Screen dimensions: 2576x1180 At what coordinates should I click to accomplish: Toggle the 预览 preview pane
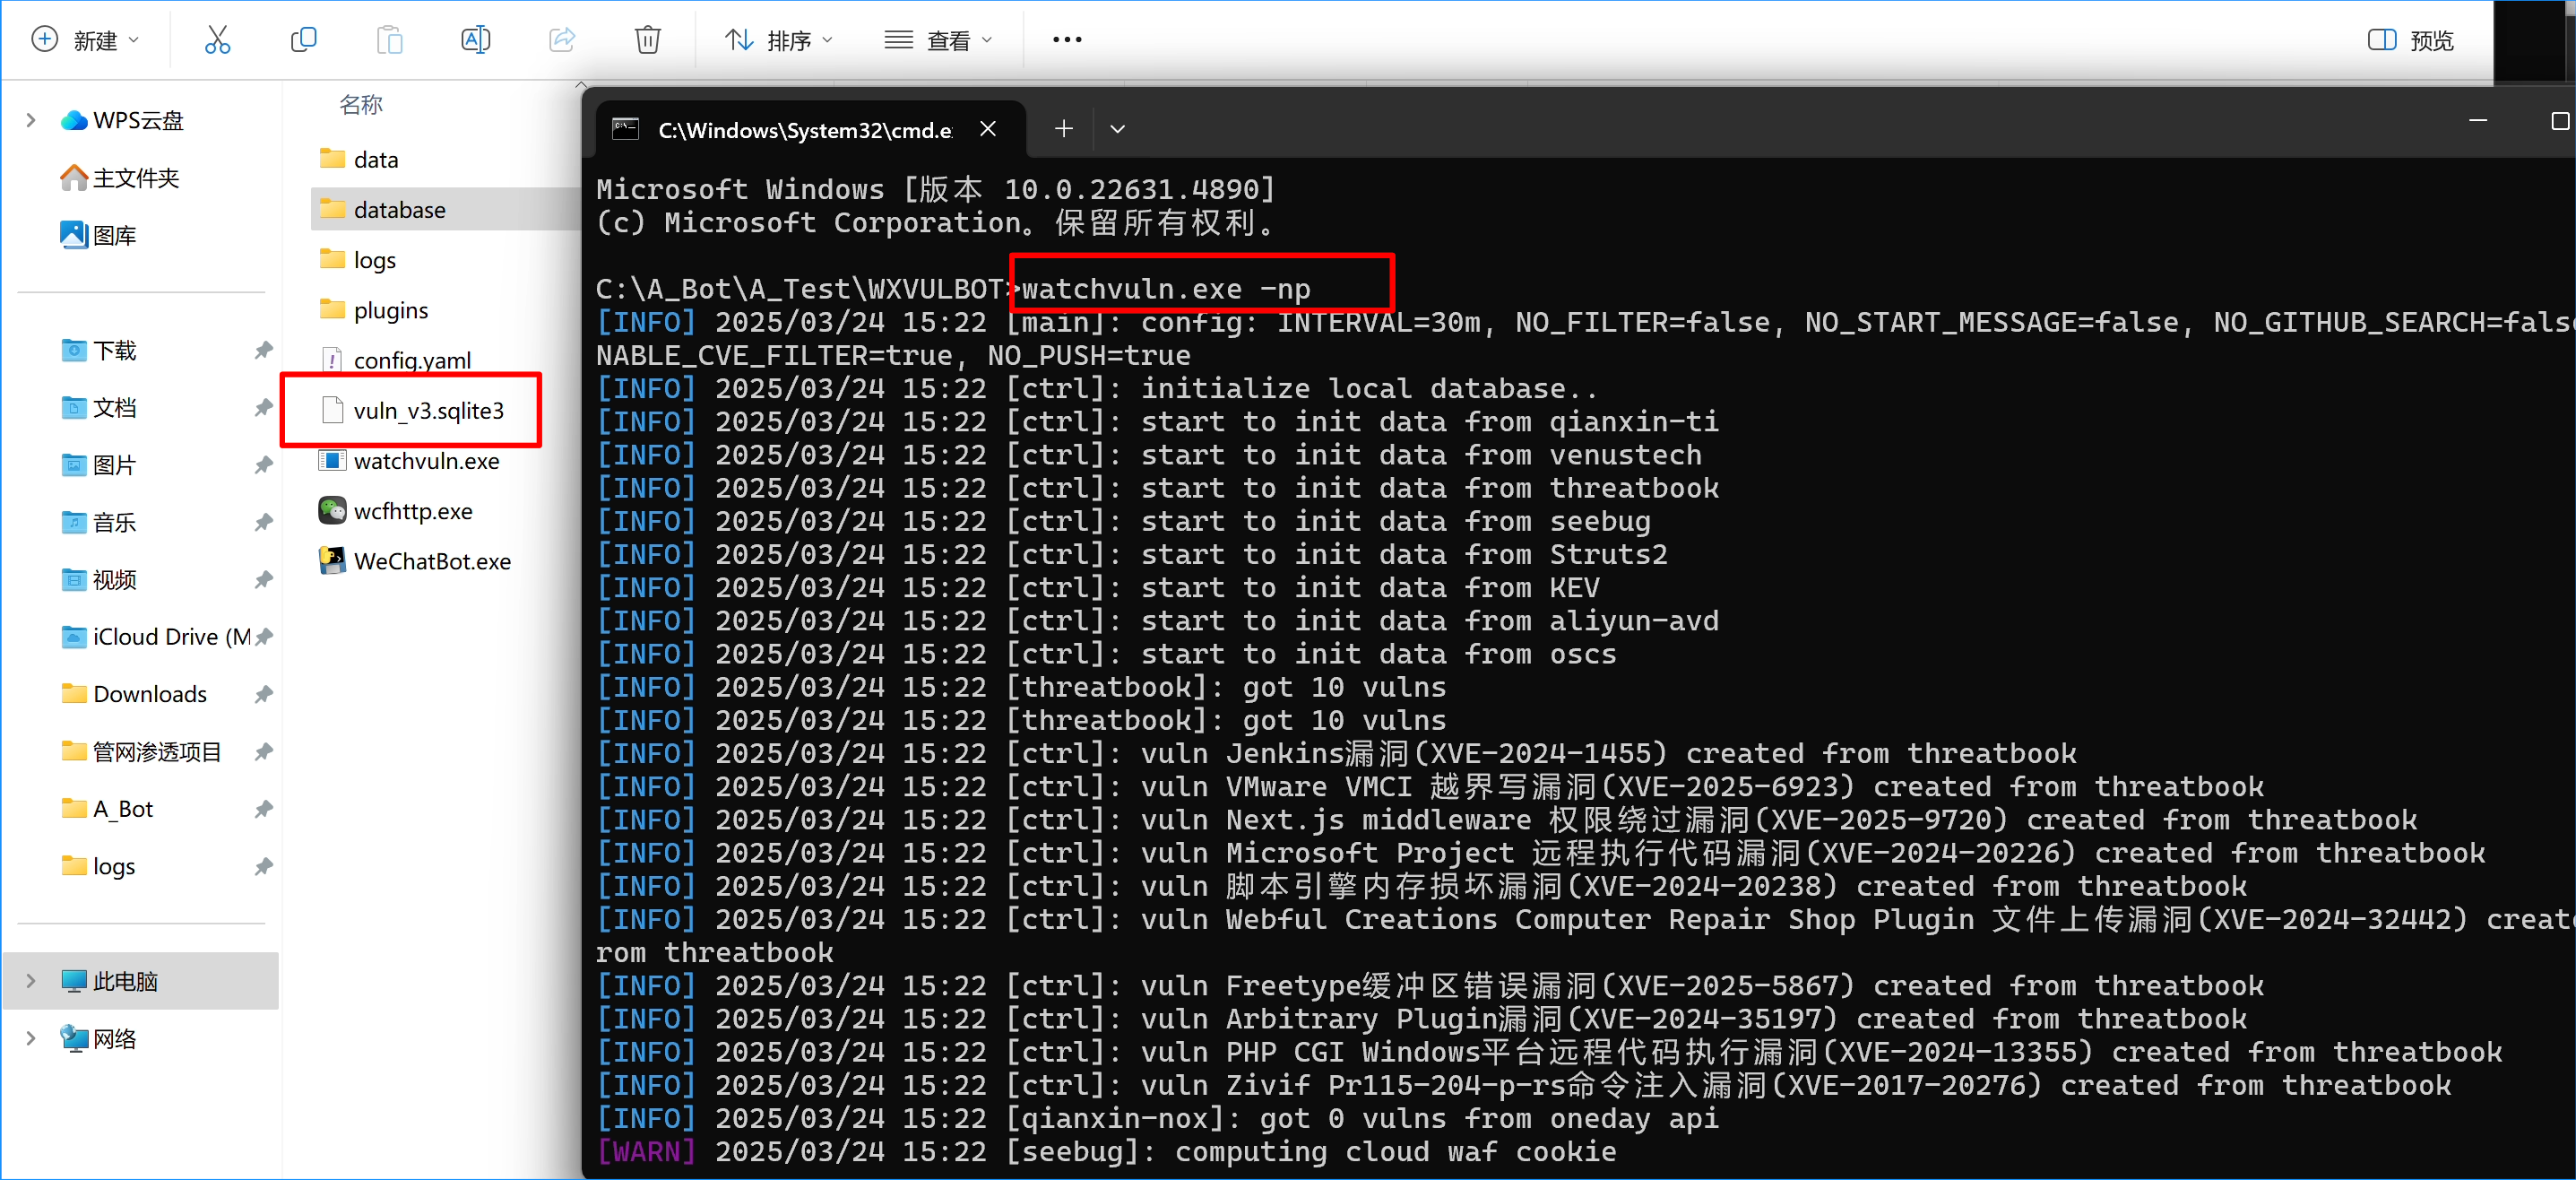point(2410,40)
